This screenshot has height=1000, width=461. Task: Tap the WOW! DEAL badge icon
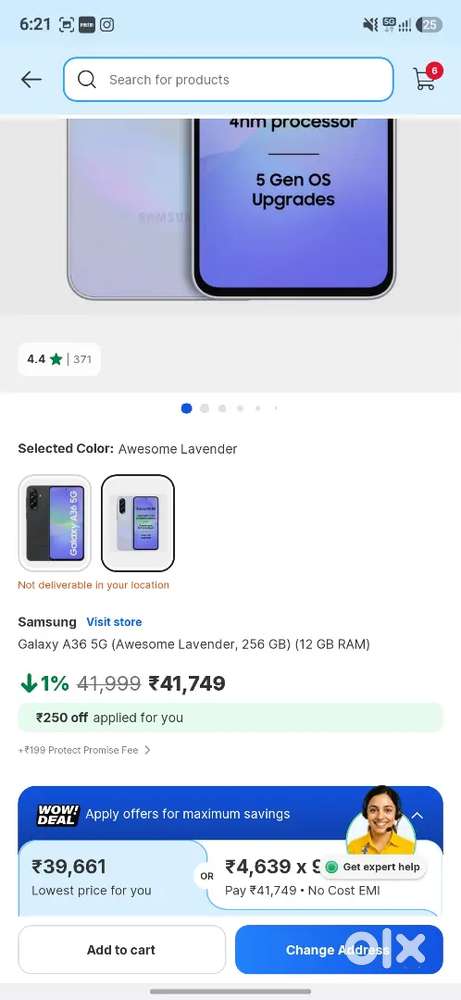click(58, 814)
